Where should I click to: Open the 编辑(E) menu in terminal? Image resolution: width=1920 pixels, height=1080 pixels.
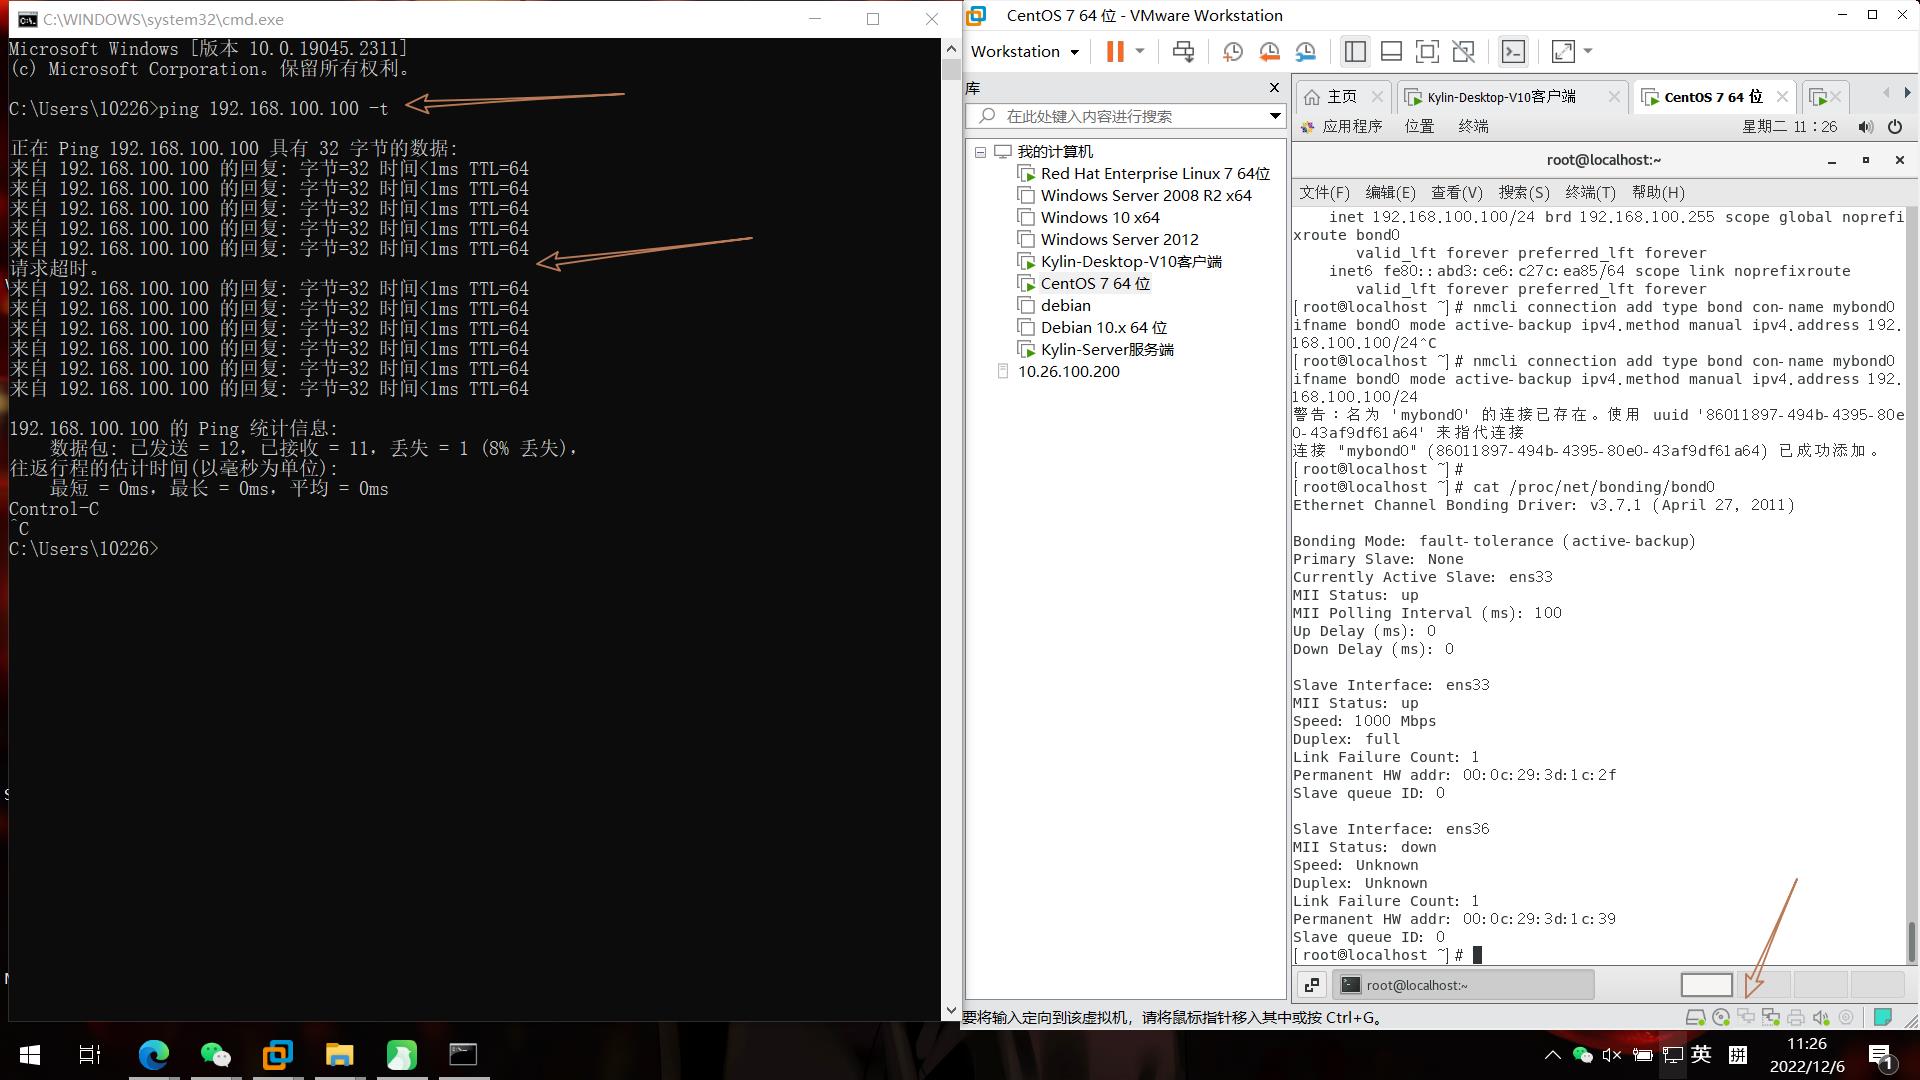tap(1390, 193)
